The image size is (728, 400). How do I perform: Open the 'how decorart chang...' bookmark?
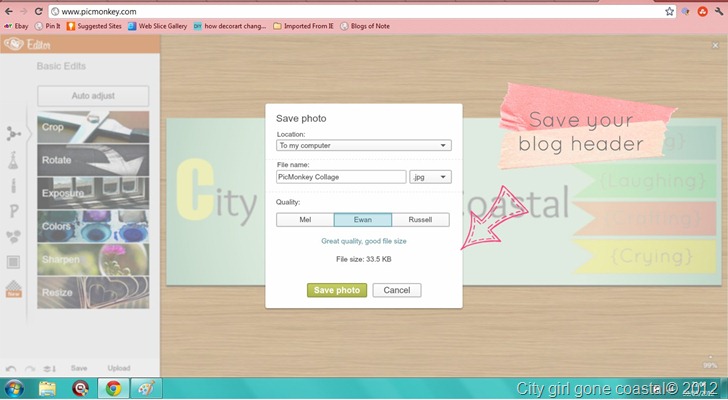click(230, 26)
